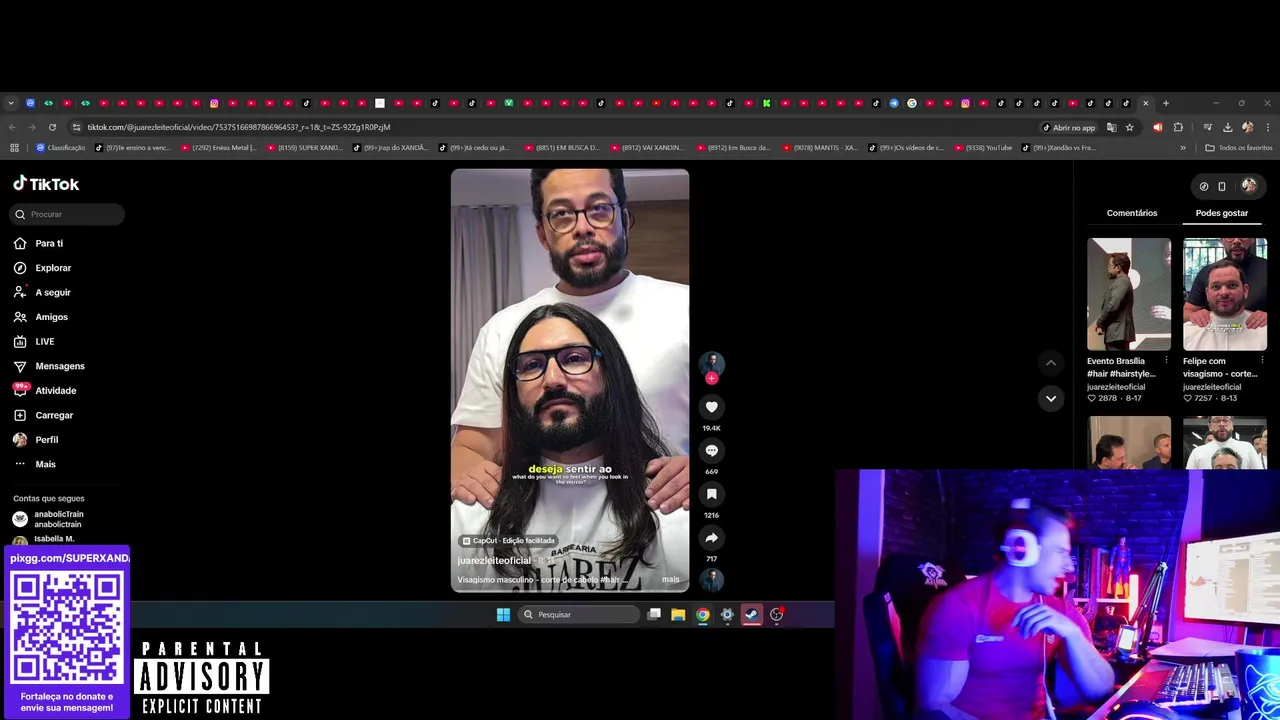Open File Explorer from taskbar
Screen dimensions: 1280x720
click(678, 614)
